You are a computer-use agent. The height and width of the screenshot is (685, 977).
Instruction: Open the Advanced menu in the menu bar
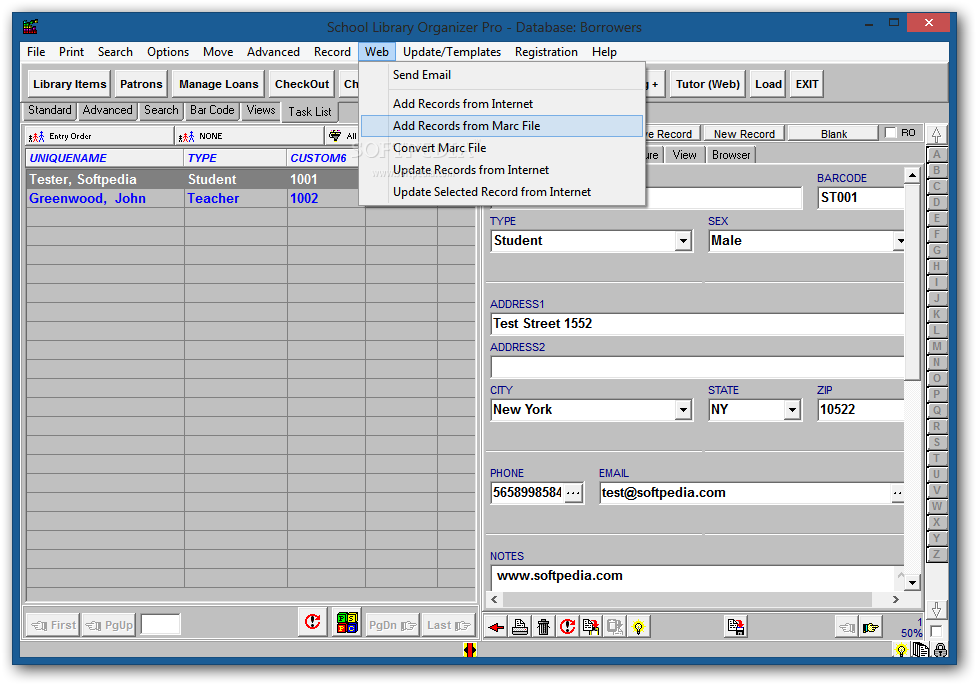(x=273, y=52)
